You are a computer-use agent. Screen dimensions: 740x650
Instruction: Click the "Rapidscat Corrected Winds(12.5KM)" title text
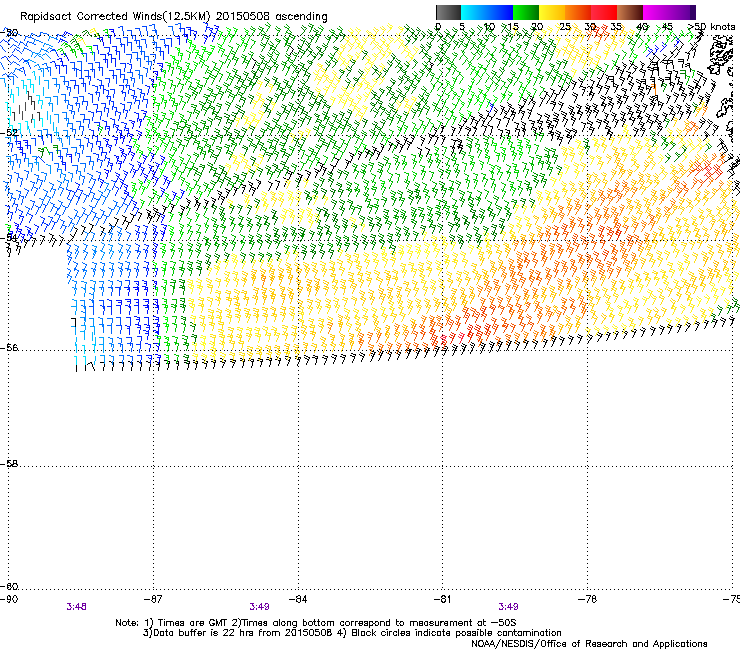[x=115, y=17]
